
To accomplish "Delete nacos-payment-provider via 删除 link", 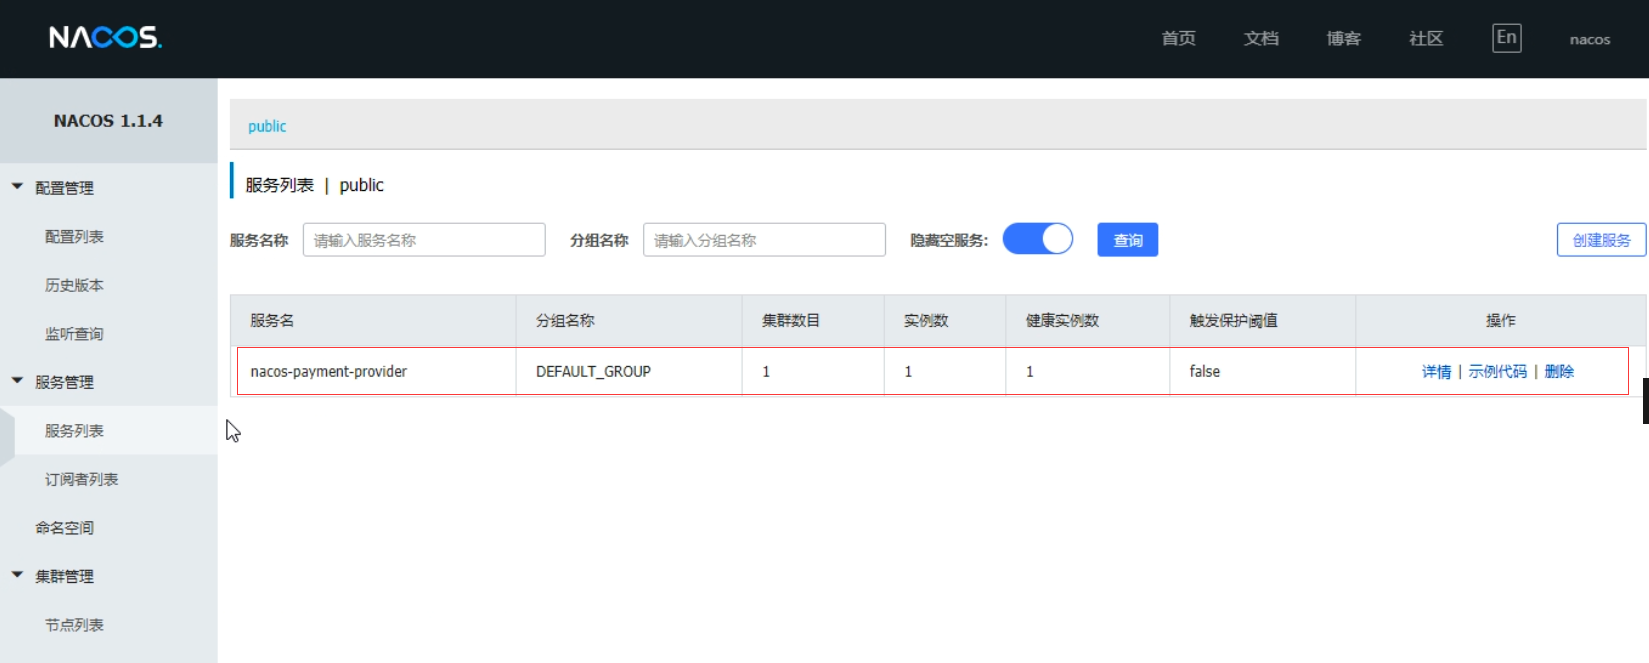I will click(1559, 372).
